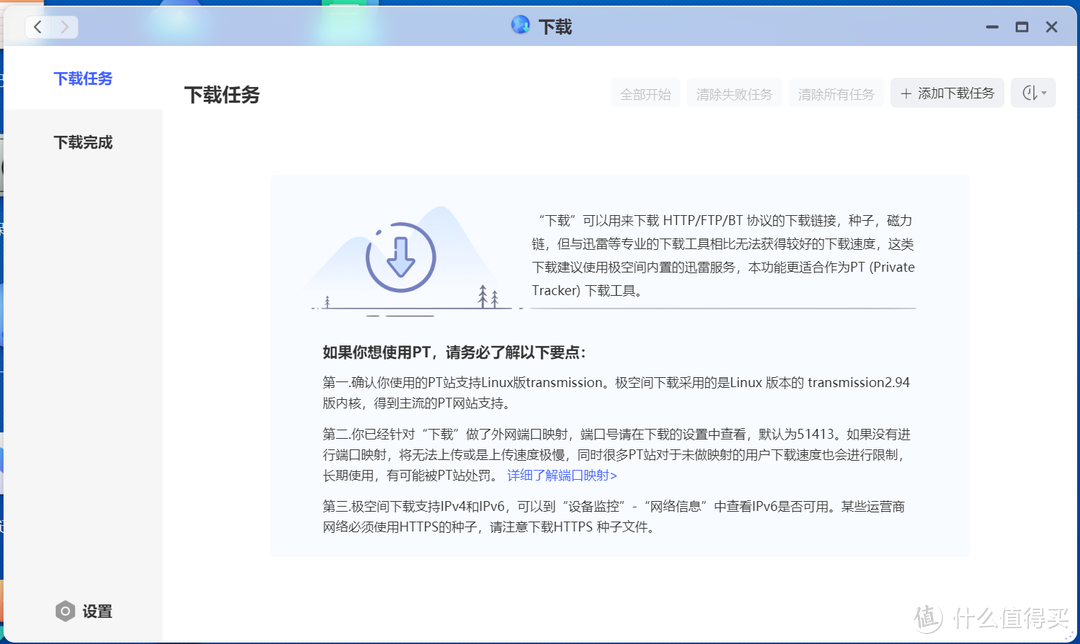
Task: Open the 详细了解端口映射 link
Action: [x=562, y=475]
